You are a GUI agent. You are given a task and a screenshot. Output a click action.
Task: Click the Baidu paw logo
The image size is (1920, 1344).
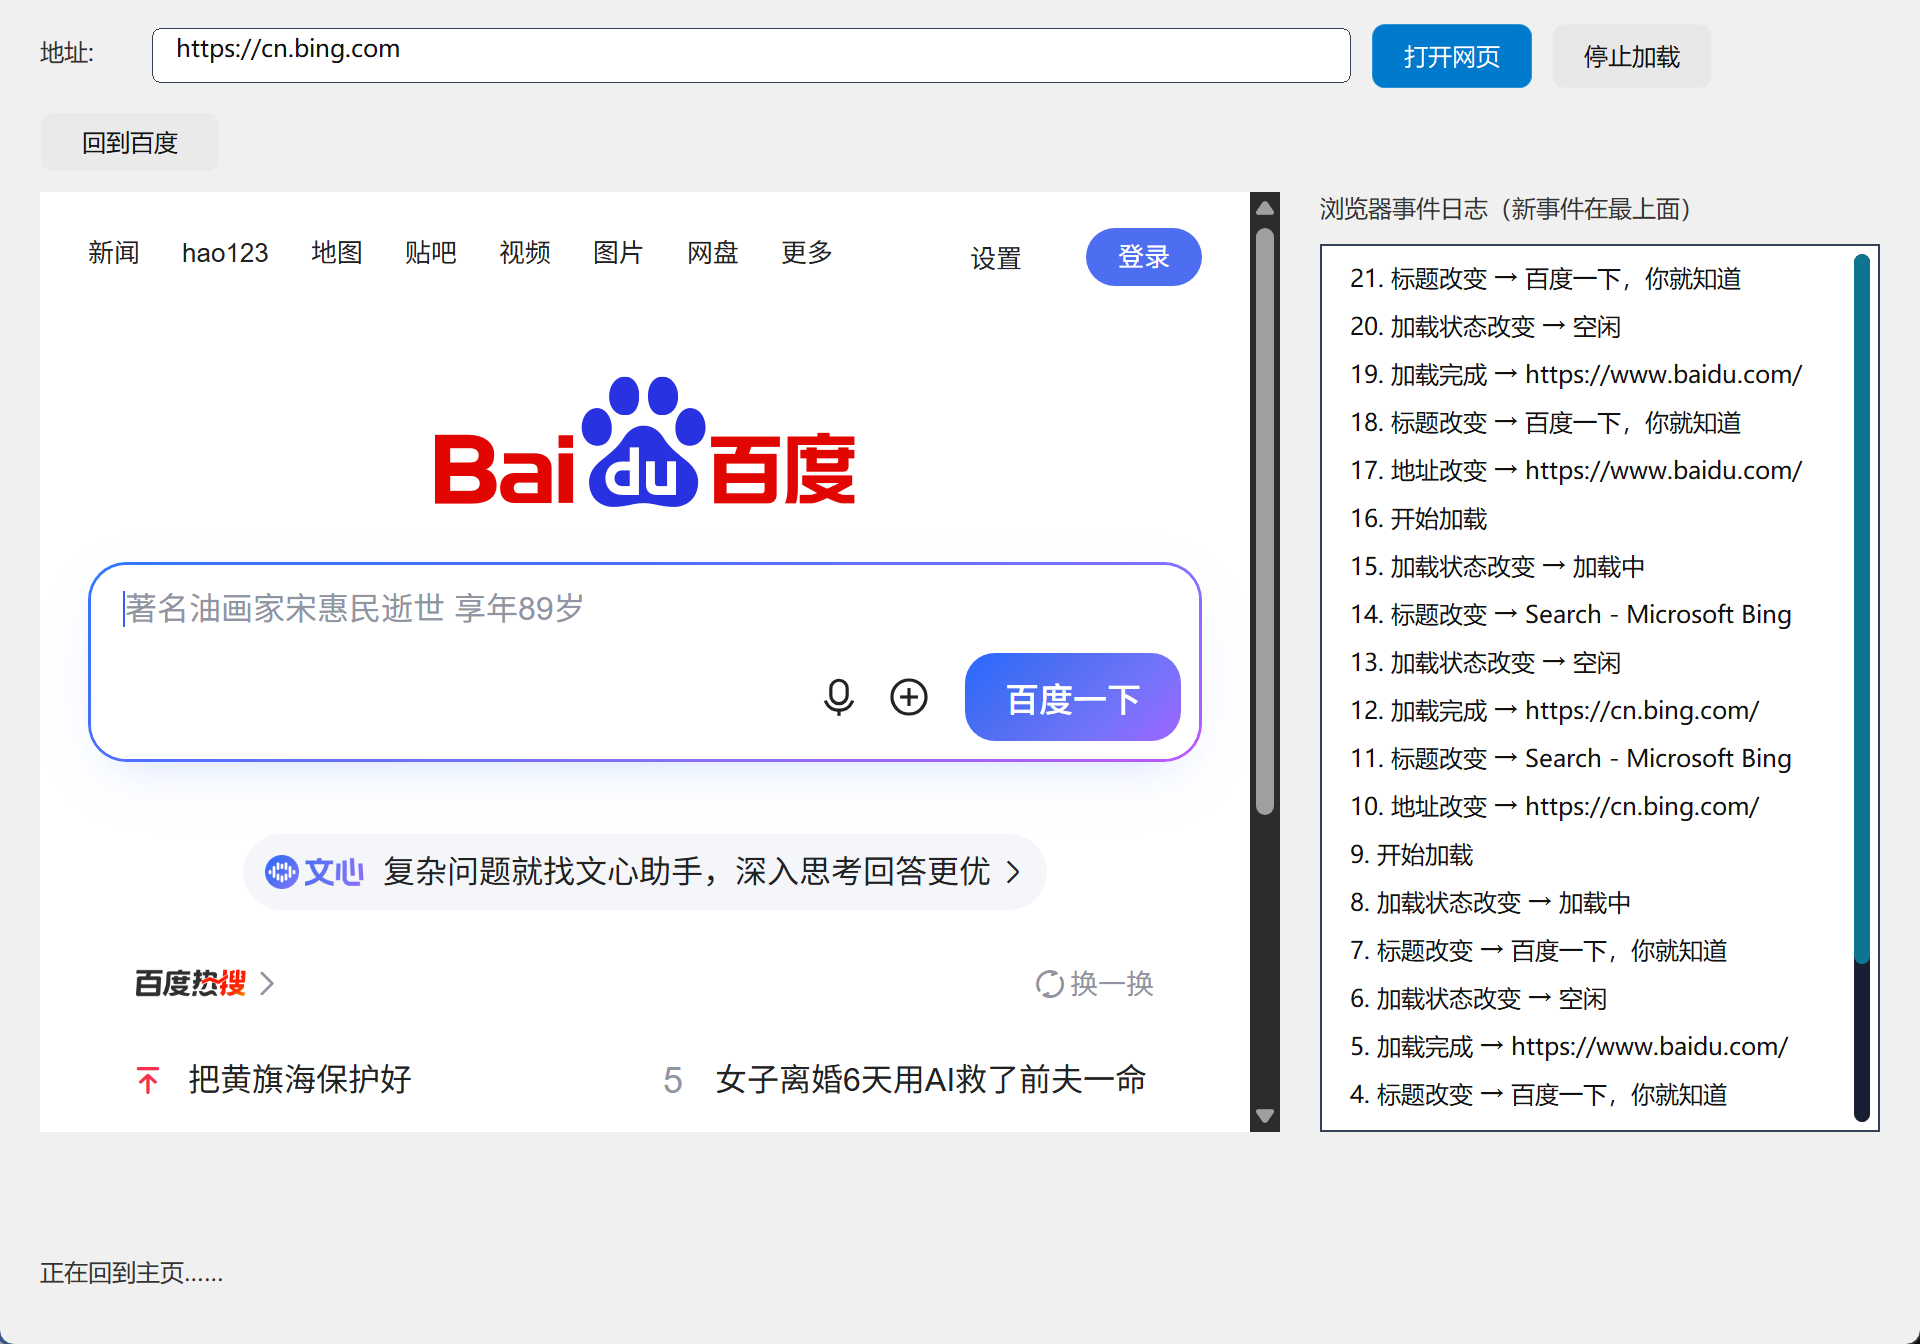[644, 442]
